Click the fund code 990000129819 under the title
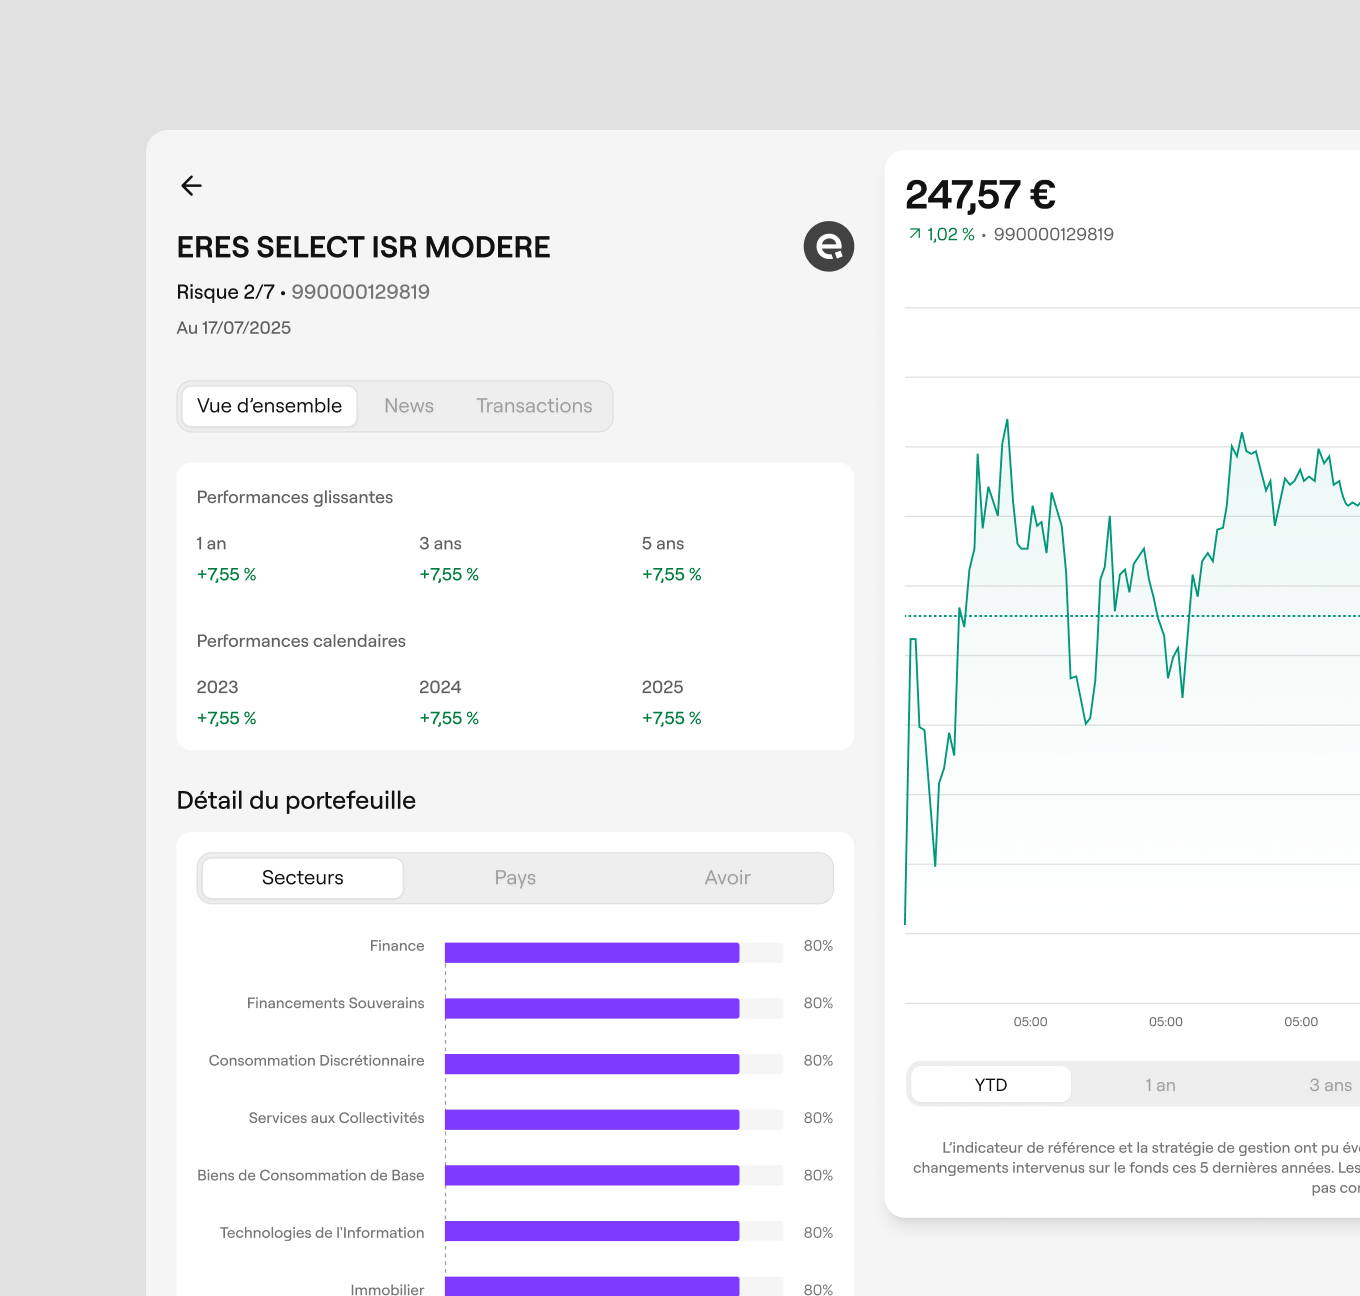The width and height of the screenshot is (1360, 1296). coord(360,292)
